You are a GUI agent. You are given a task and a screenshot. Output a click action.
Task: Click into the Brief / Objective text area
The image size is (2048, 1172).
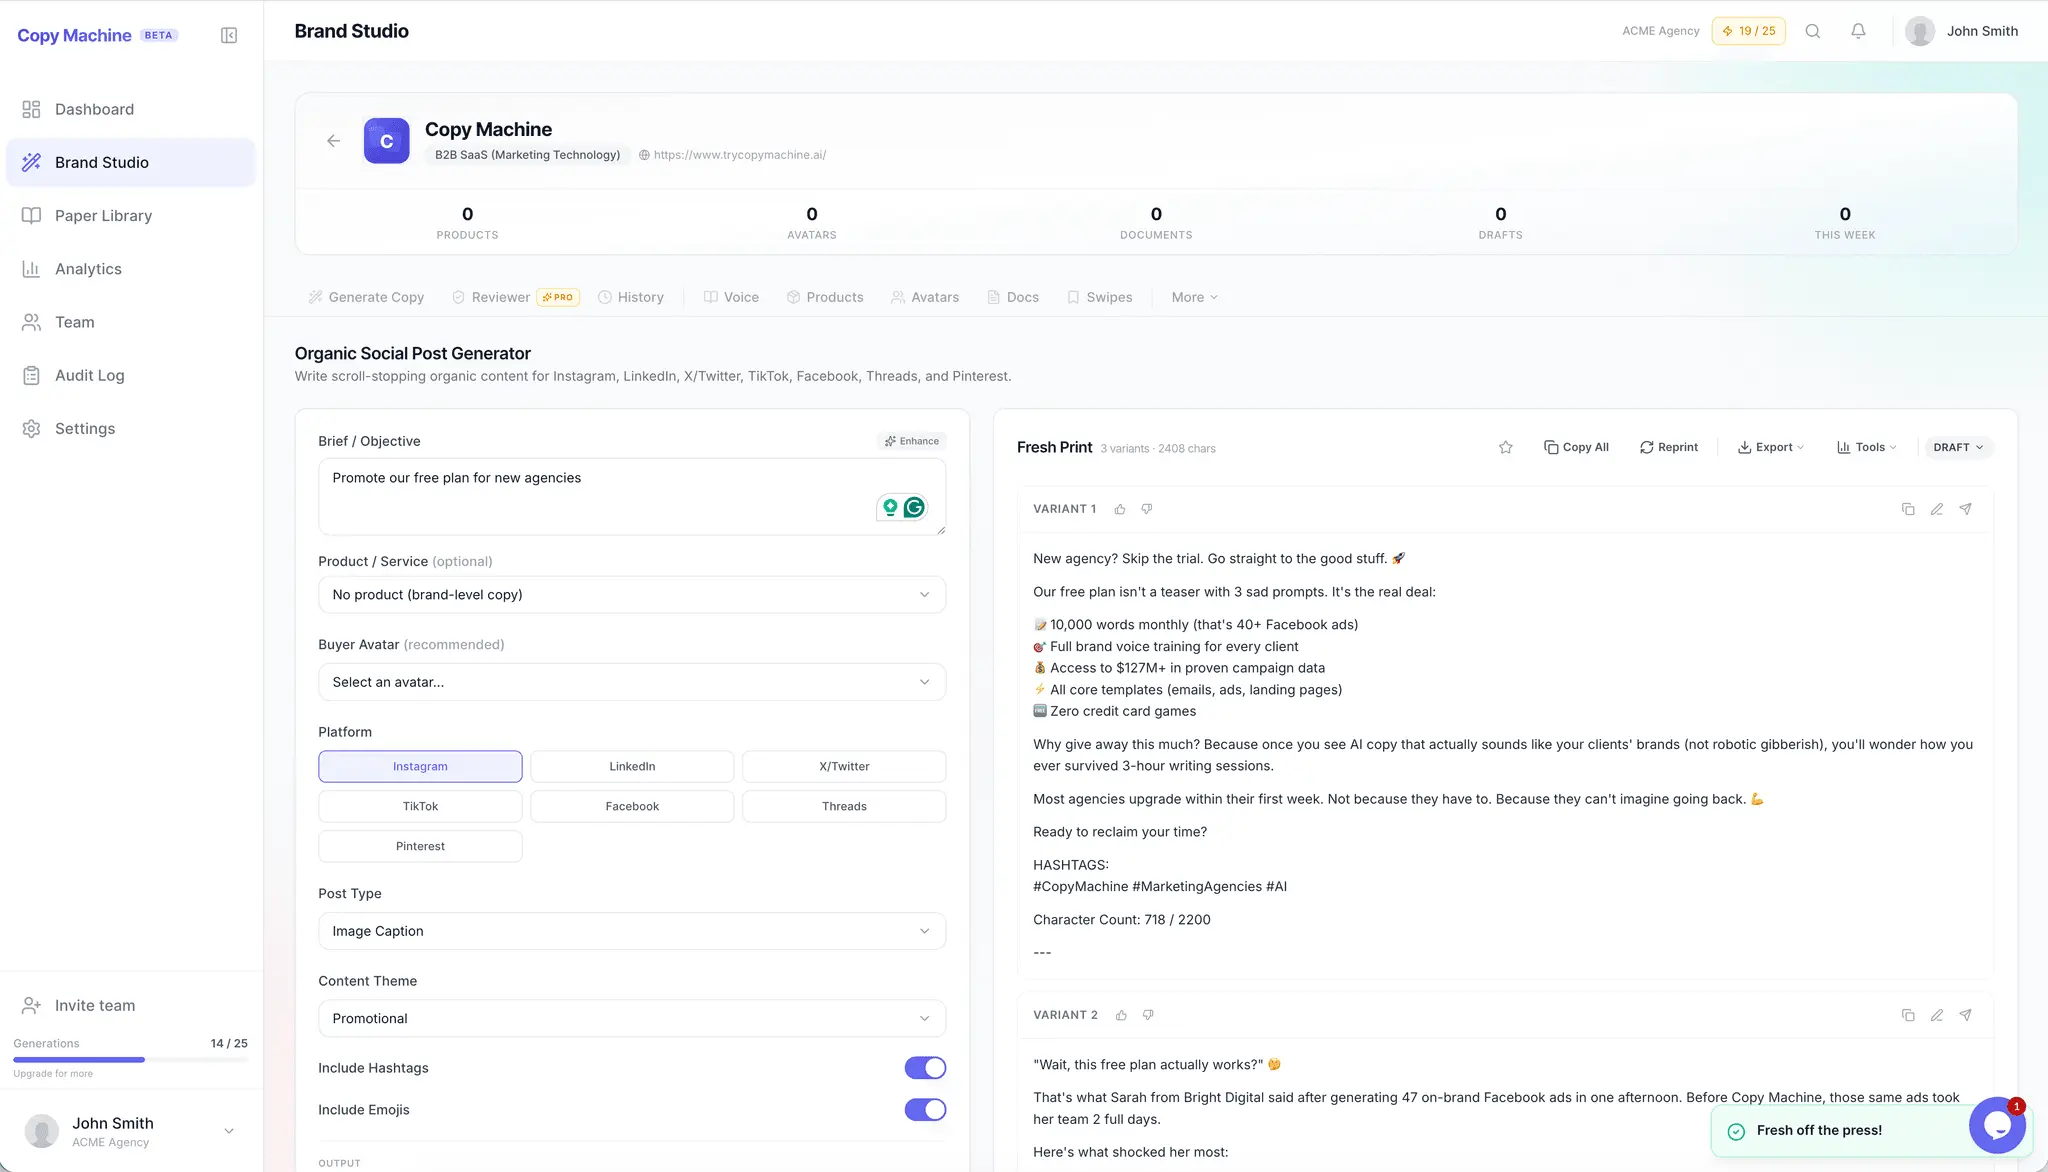tap(632, 497)
